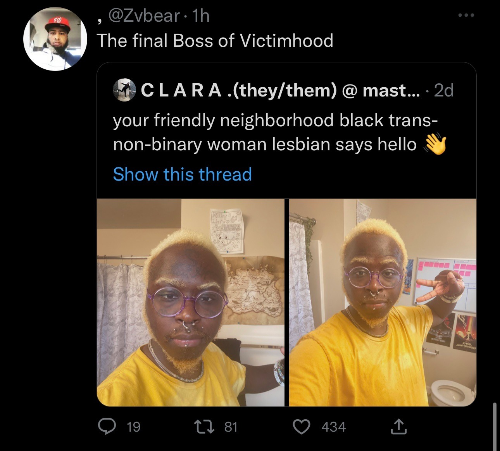Click the waving hand emoji
This screenshot has height=451, width=500.
pos(436,144)
